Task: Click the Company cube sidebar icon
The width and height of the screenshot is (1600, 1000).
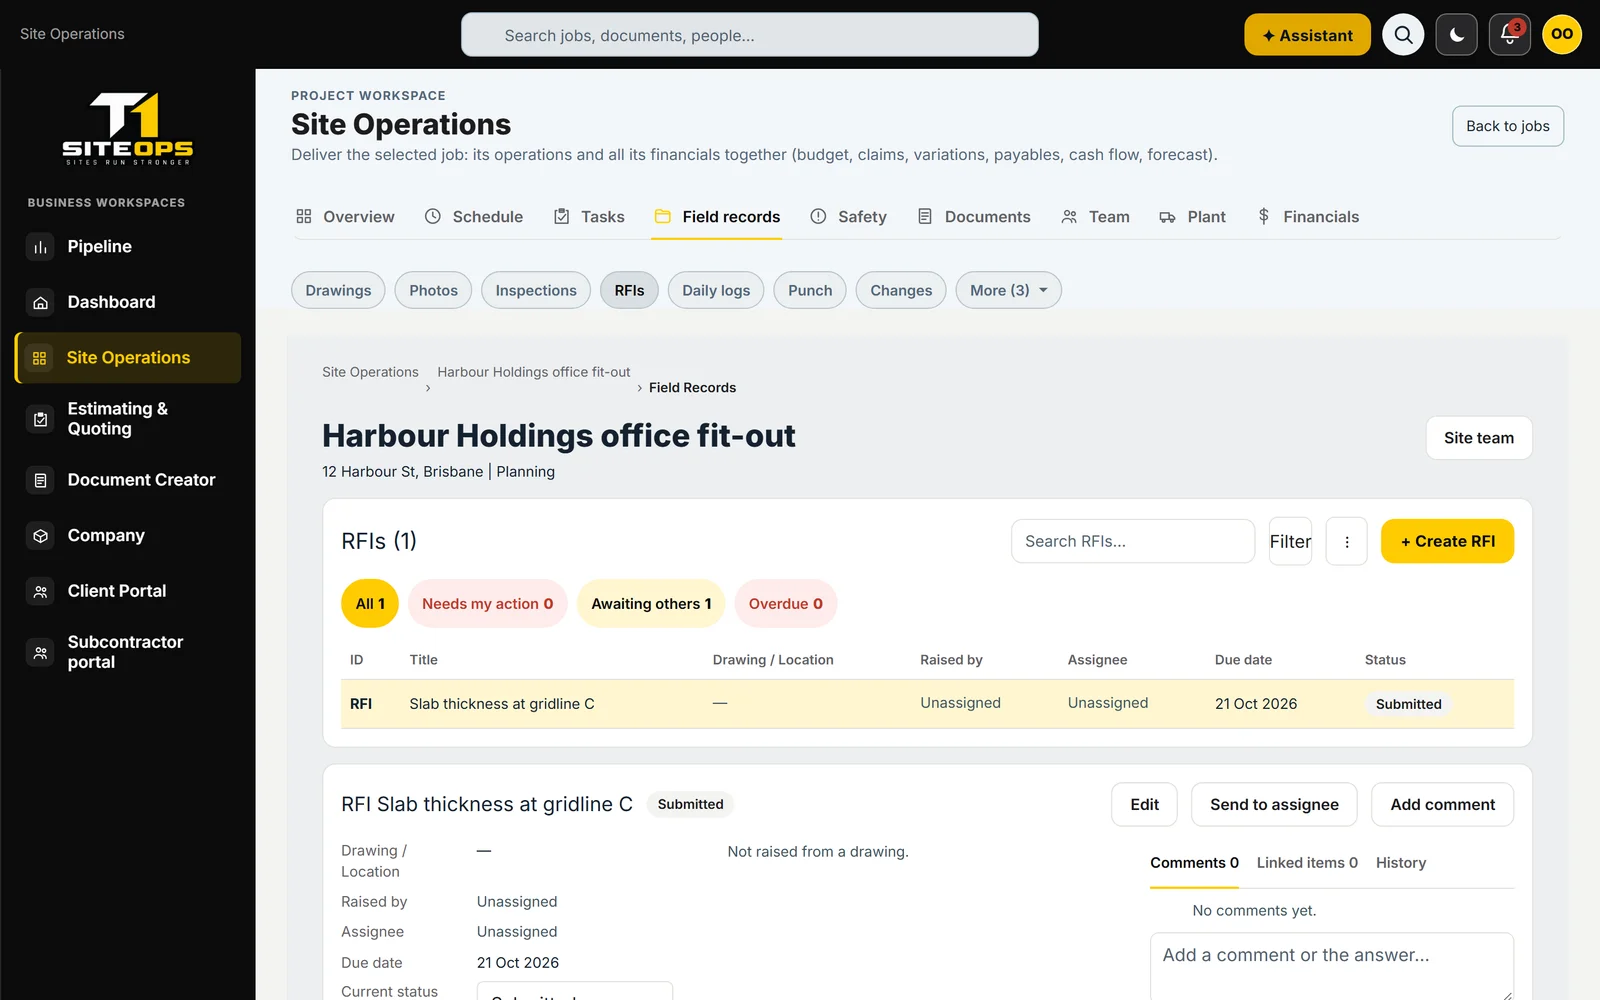Action: 40,536
